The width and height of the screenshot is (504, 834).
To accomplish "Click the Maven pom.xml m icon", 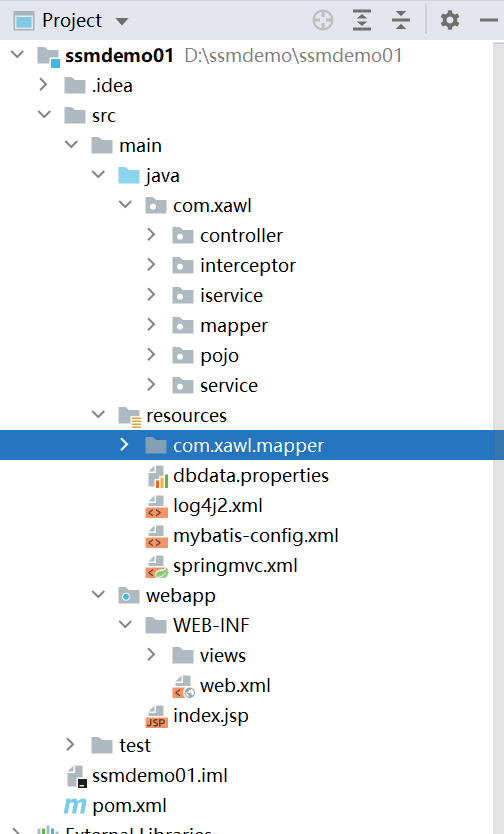I will [75, 806].
